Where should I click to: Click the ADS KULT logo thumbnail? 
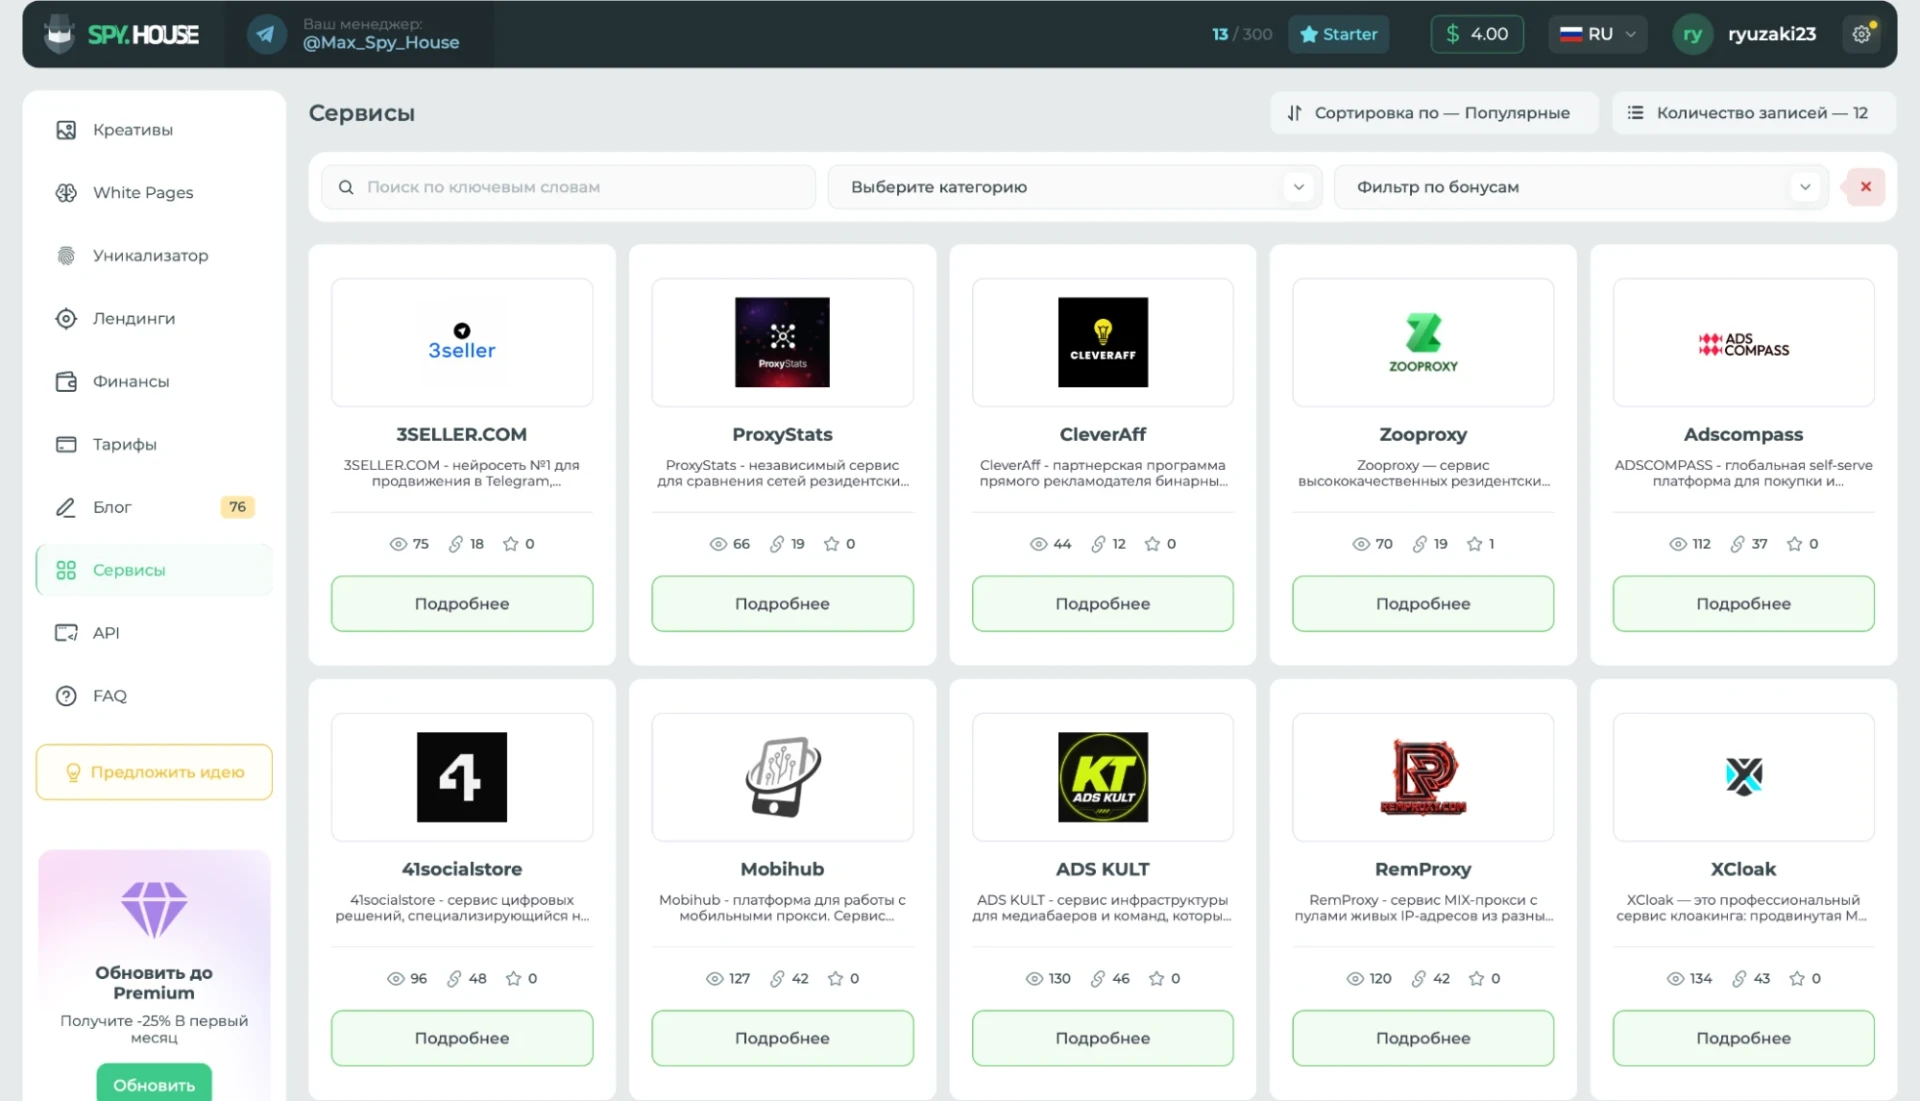coord(1103,777)
